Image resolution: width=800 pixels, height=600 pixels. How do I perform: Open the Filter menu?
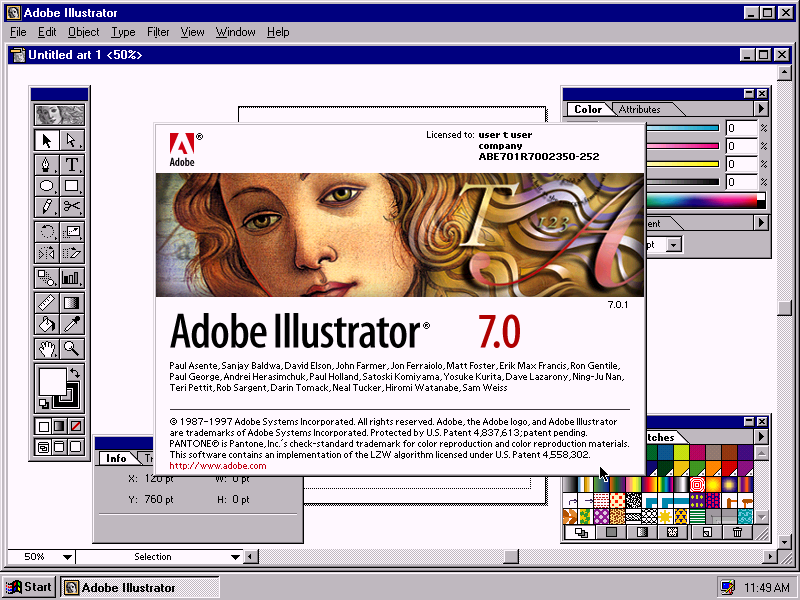click(158, 32)
